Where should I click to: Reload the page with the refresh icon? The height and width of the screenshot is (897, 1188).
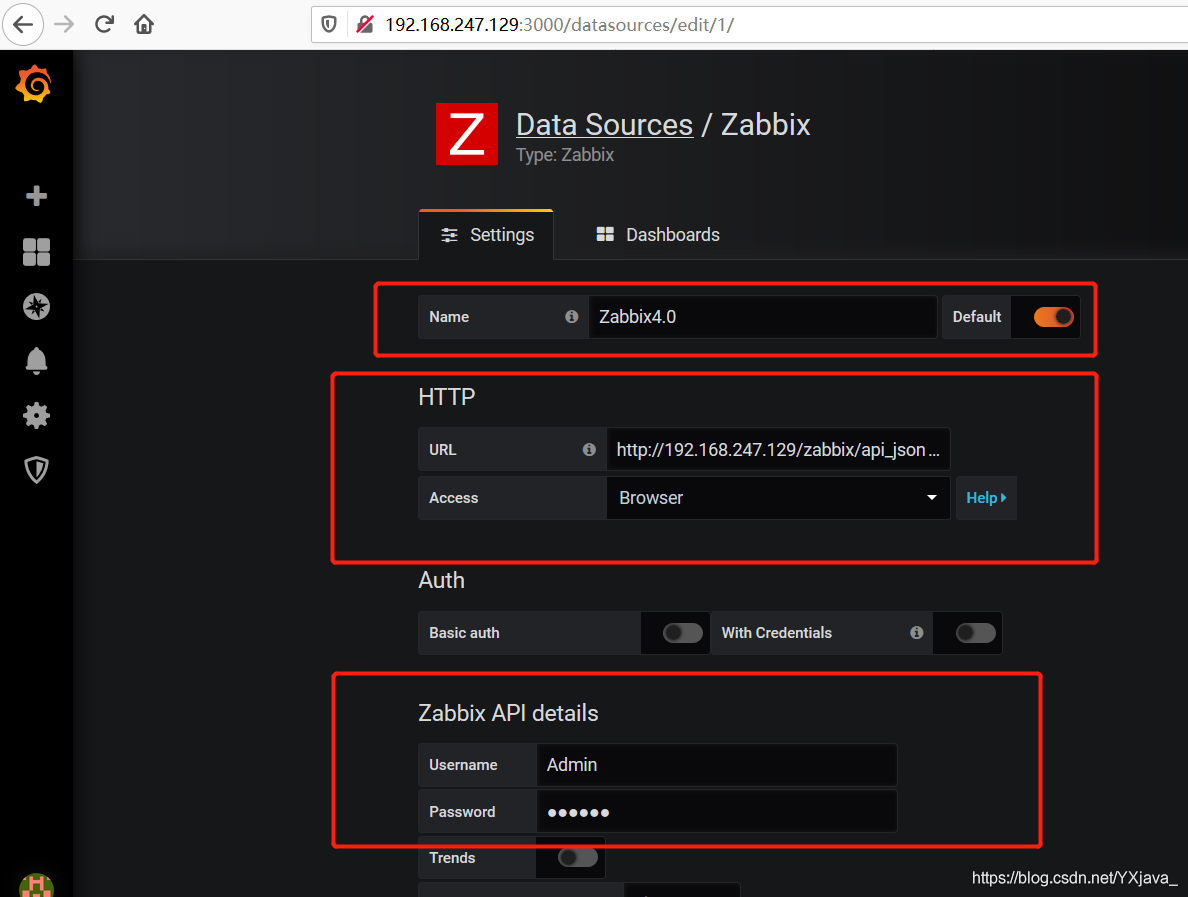click(x=105, y=24)
